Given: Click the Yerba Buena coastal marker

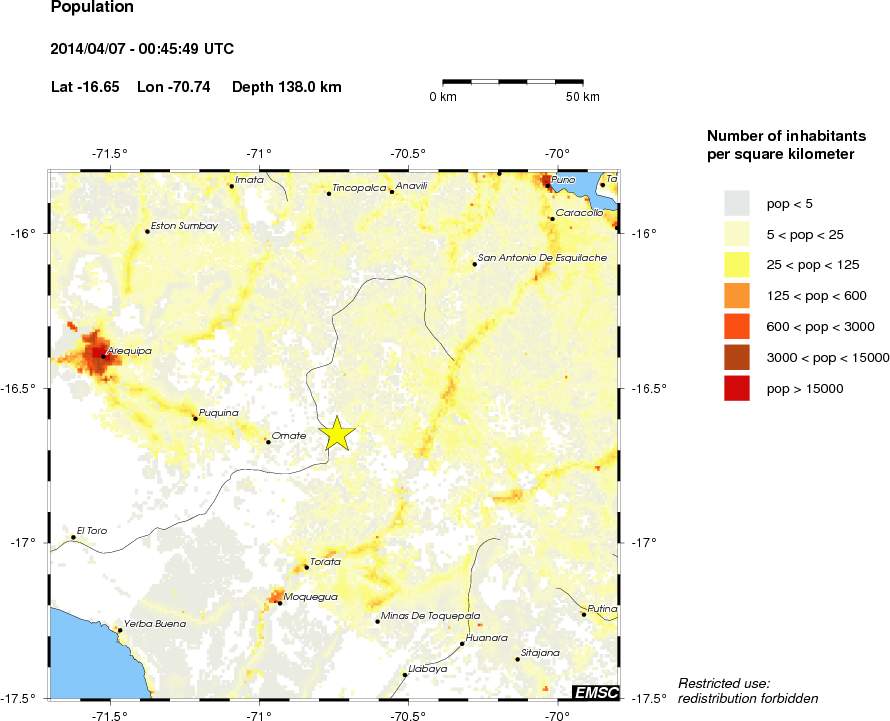Looking at the screenshot, I should [119, 630].
